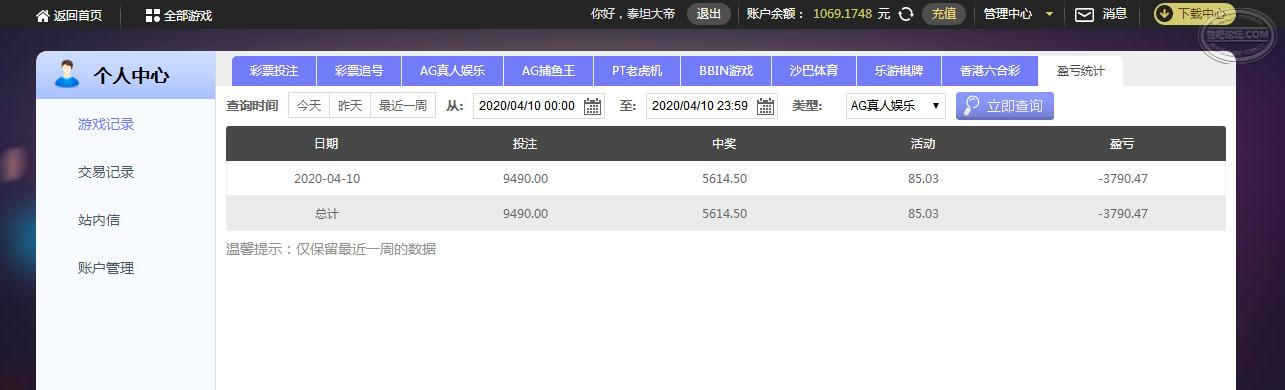Click the 充值 recharge button
This screenshot has height=390, width=1285.
(944, 14)
